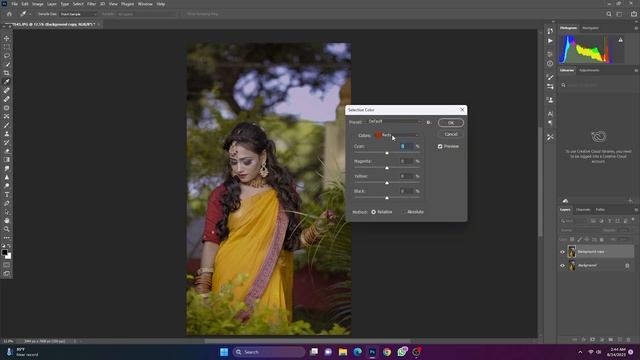Select the Horizontal Type tool
Viewport: 640px width, 360px height.
[7, 195]
